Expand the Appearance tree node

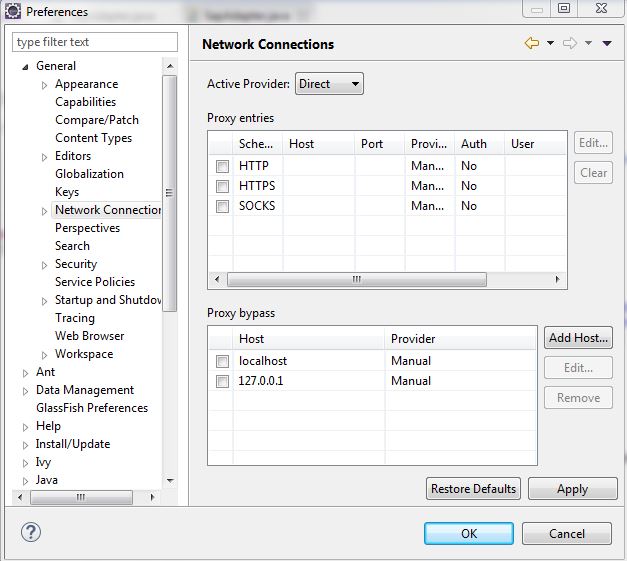(44, 85)
